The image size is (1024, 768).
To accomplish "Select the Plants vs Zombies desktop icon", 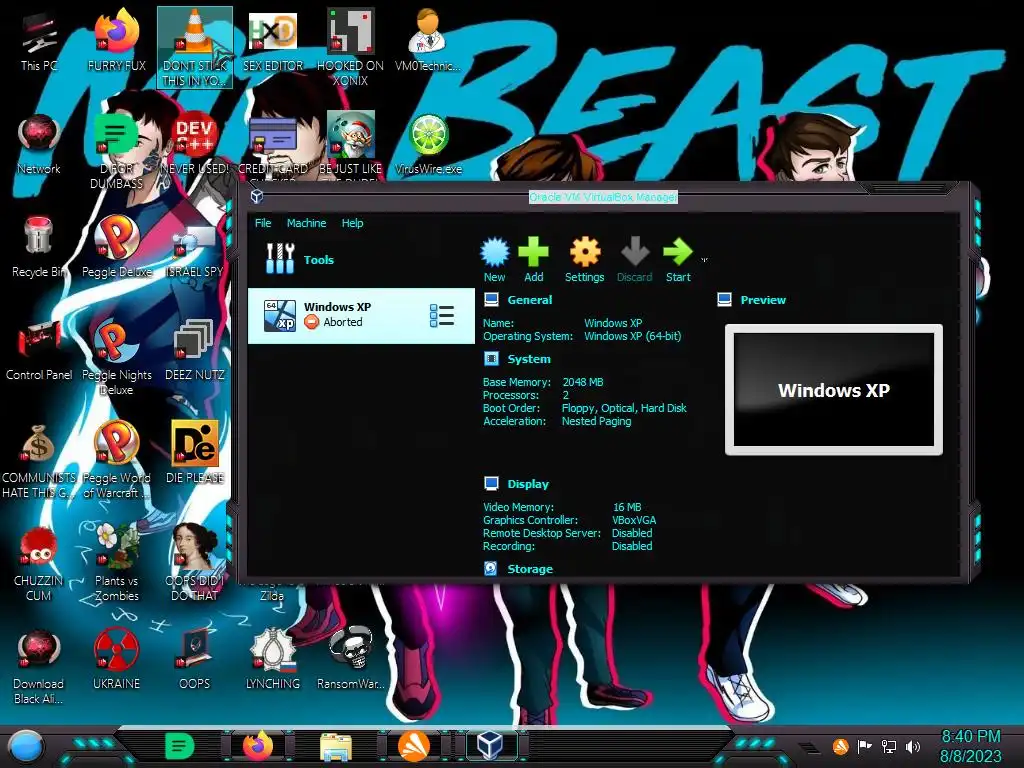I will pos(117,562).
